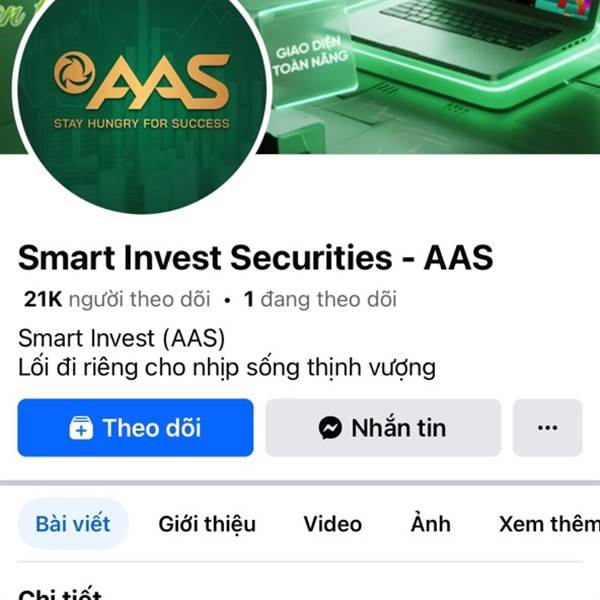Open the three-dot more options menu
Image resolution: width=600 pixels, height=600 pixels.
(x=548, y=427)
